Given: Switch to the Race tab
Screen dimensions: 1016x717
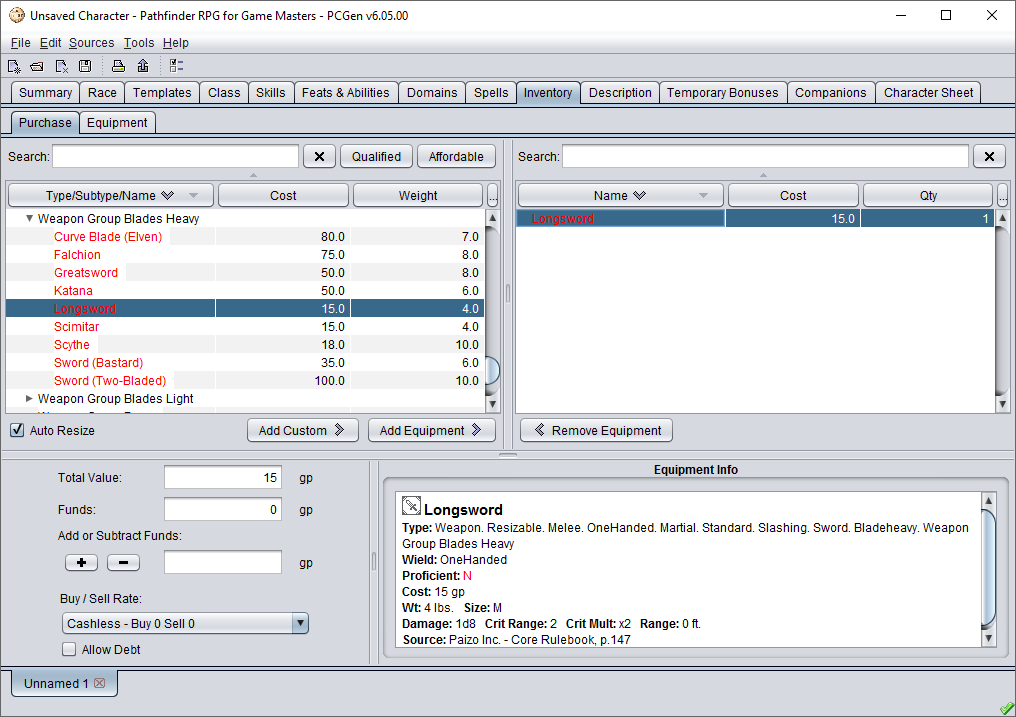Looking at the screenshot, I should tap(102, 93).
